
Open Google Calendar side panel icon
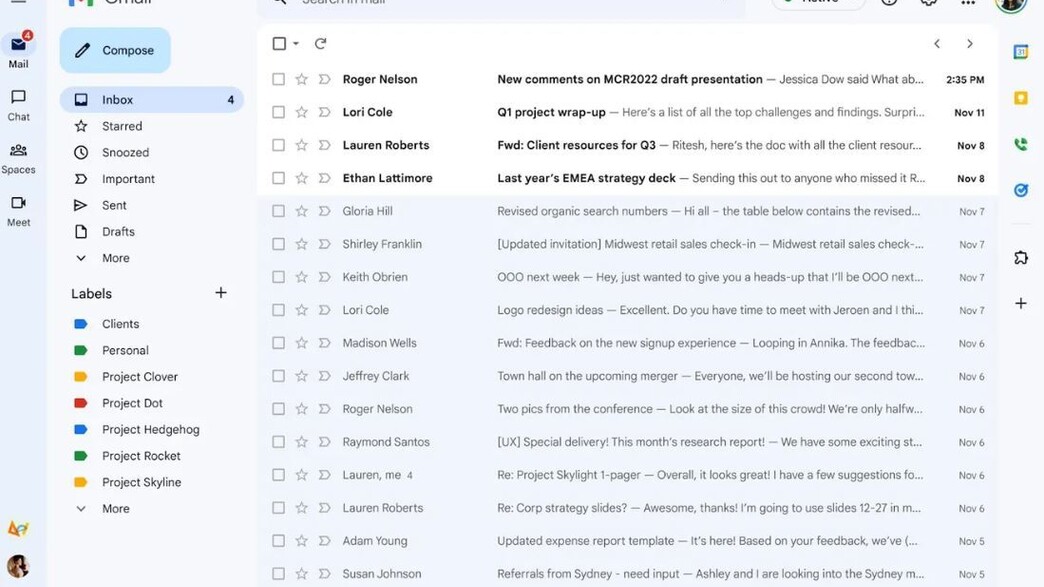point(1020,52)
